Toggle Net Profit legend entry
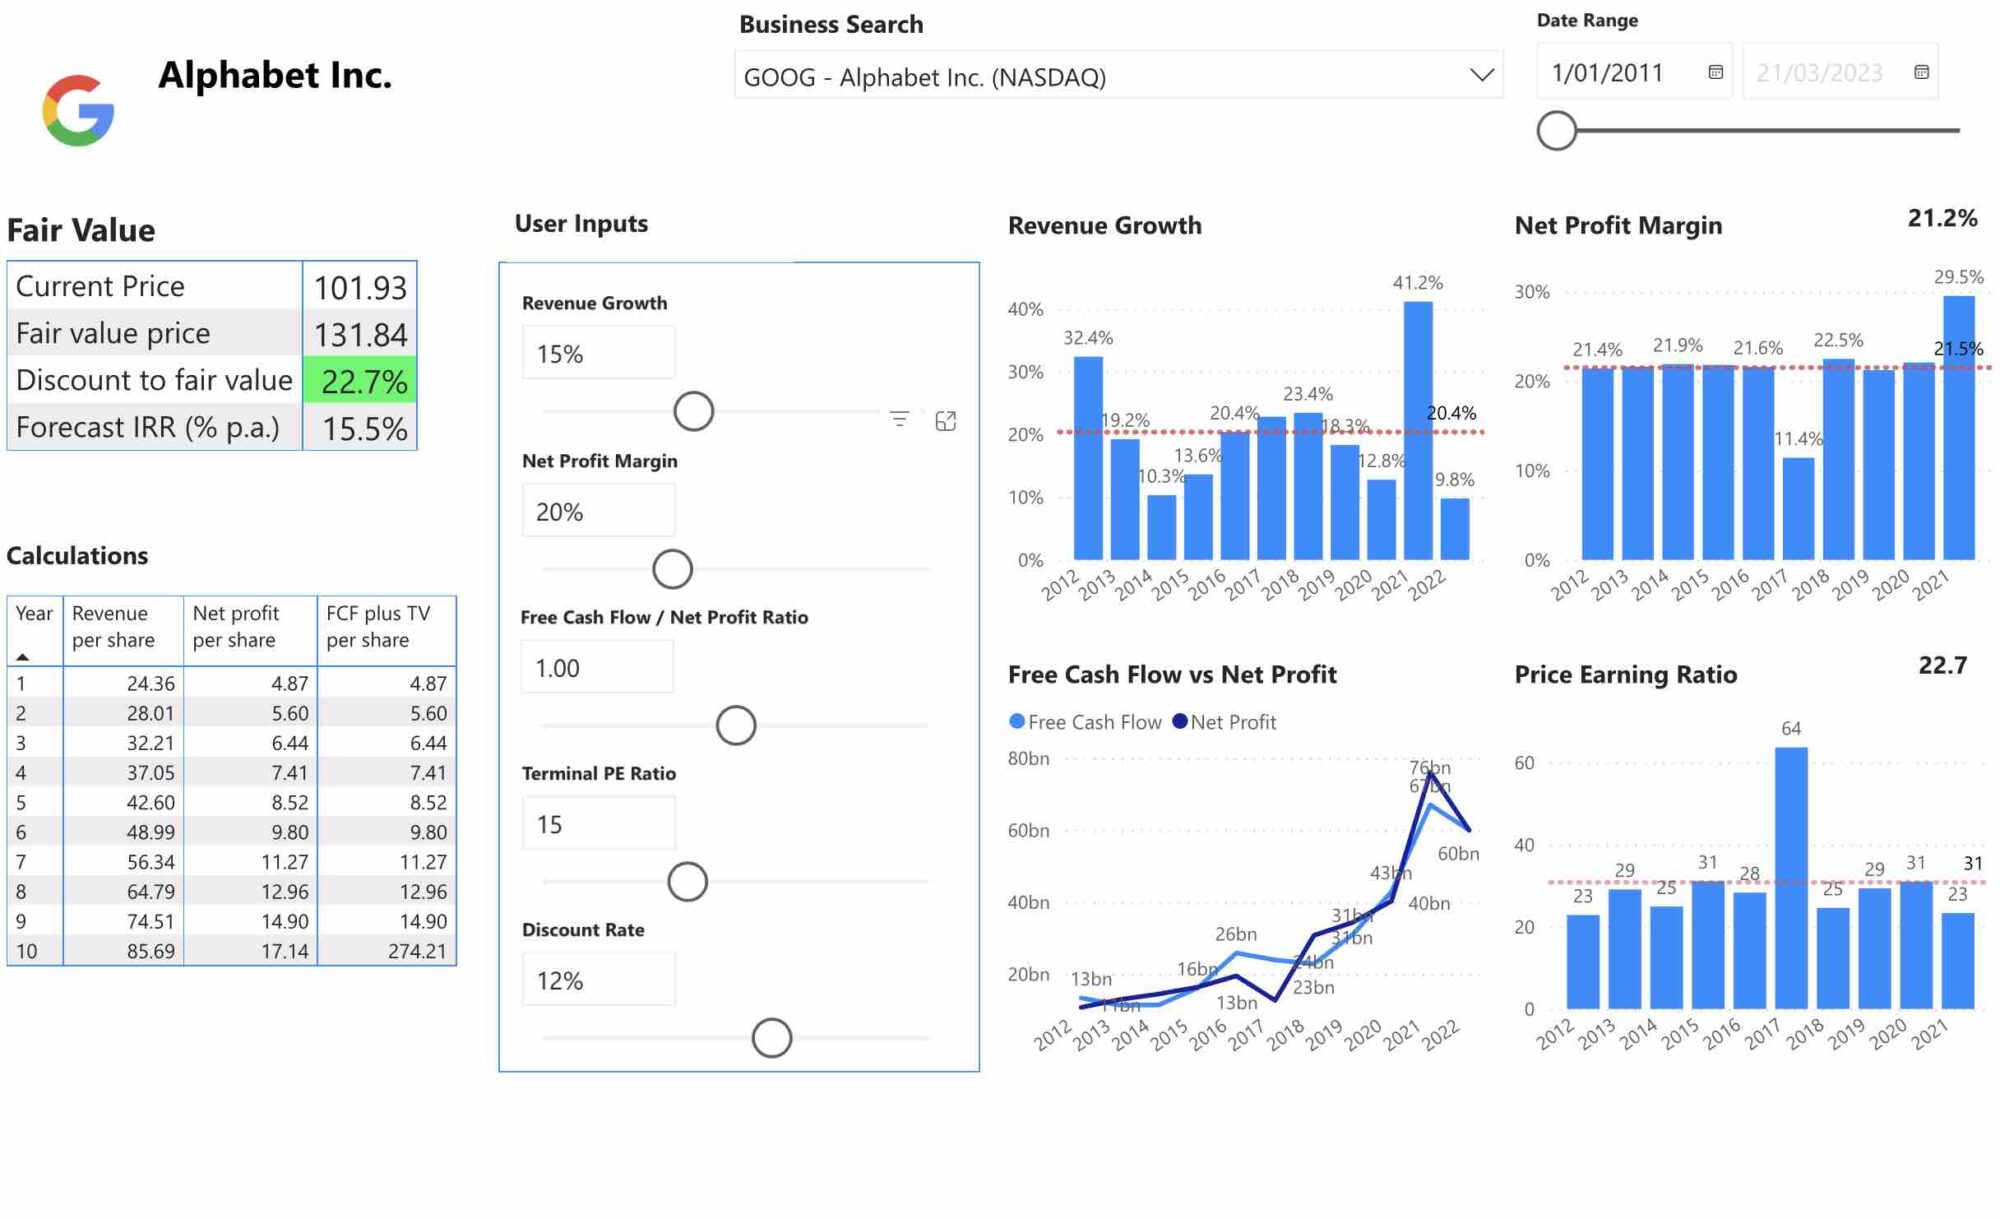2000x1219 pixels. 1224,722
